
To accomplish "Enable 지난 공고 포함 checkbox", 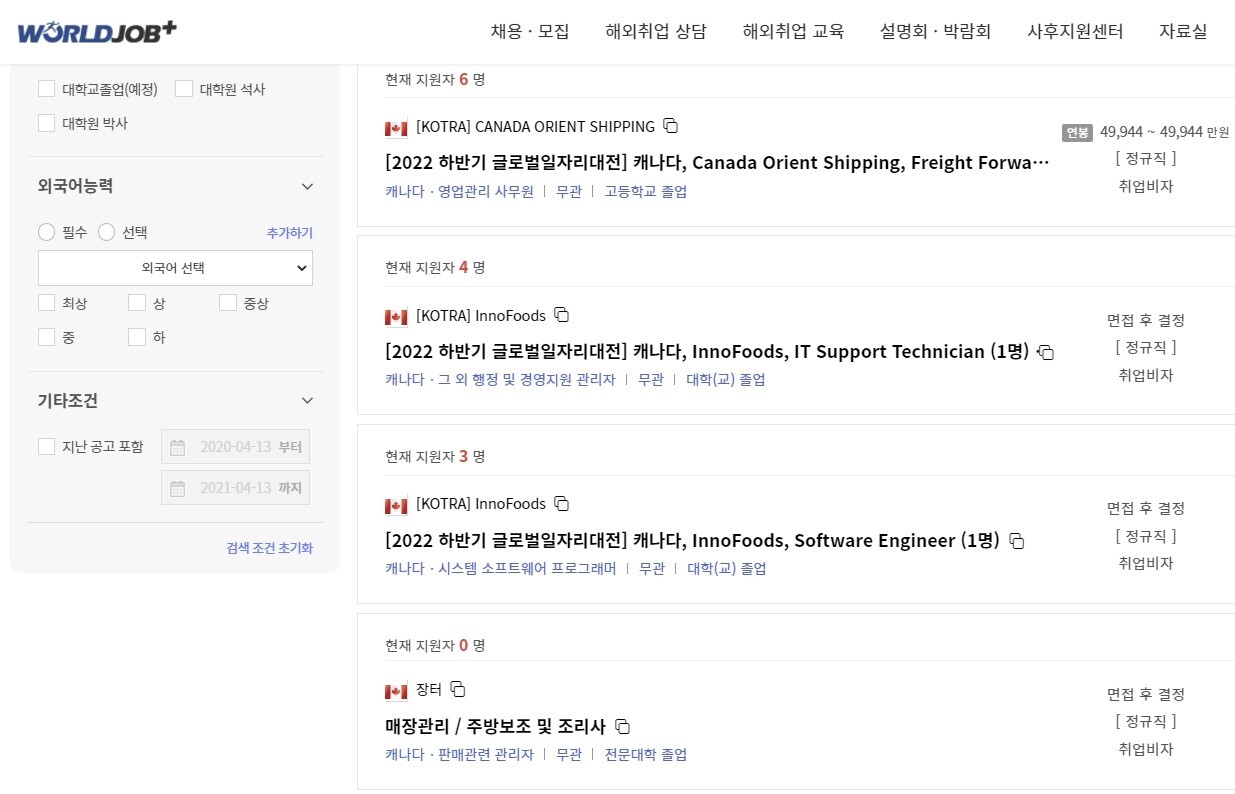I will pyautogui.click(x=46, y=446).
